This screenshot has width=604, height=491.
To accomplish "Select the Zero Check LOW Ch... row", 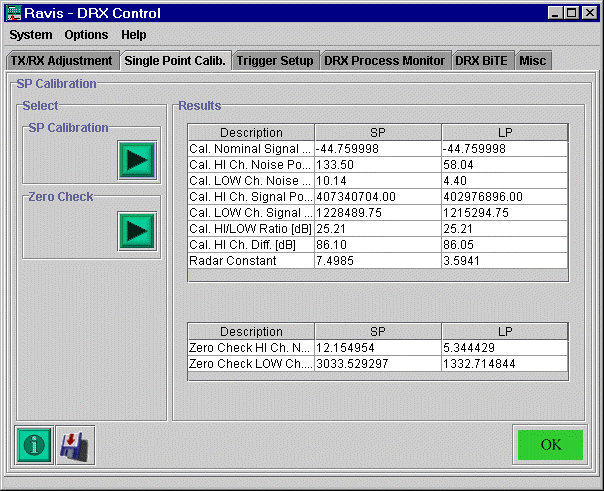I will click(x=378, y=364).
